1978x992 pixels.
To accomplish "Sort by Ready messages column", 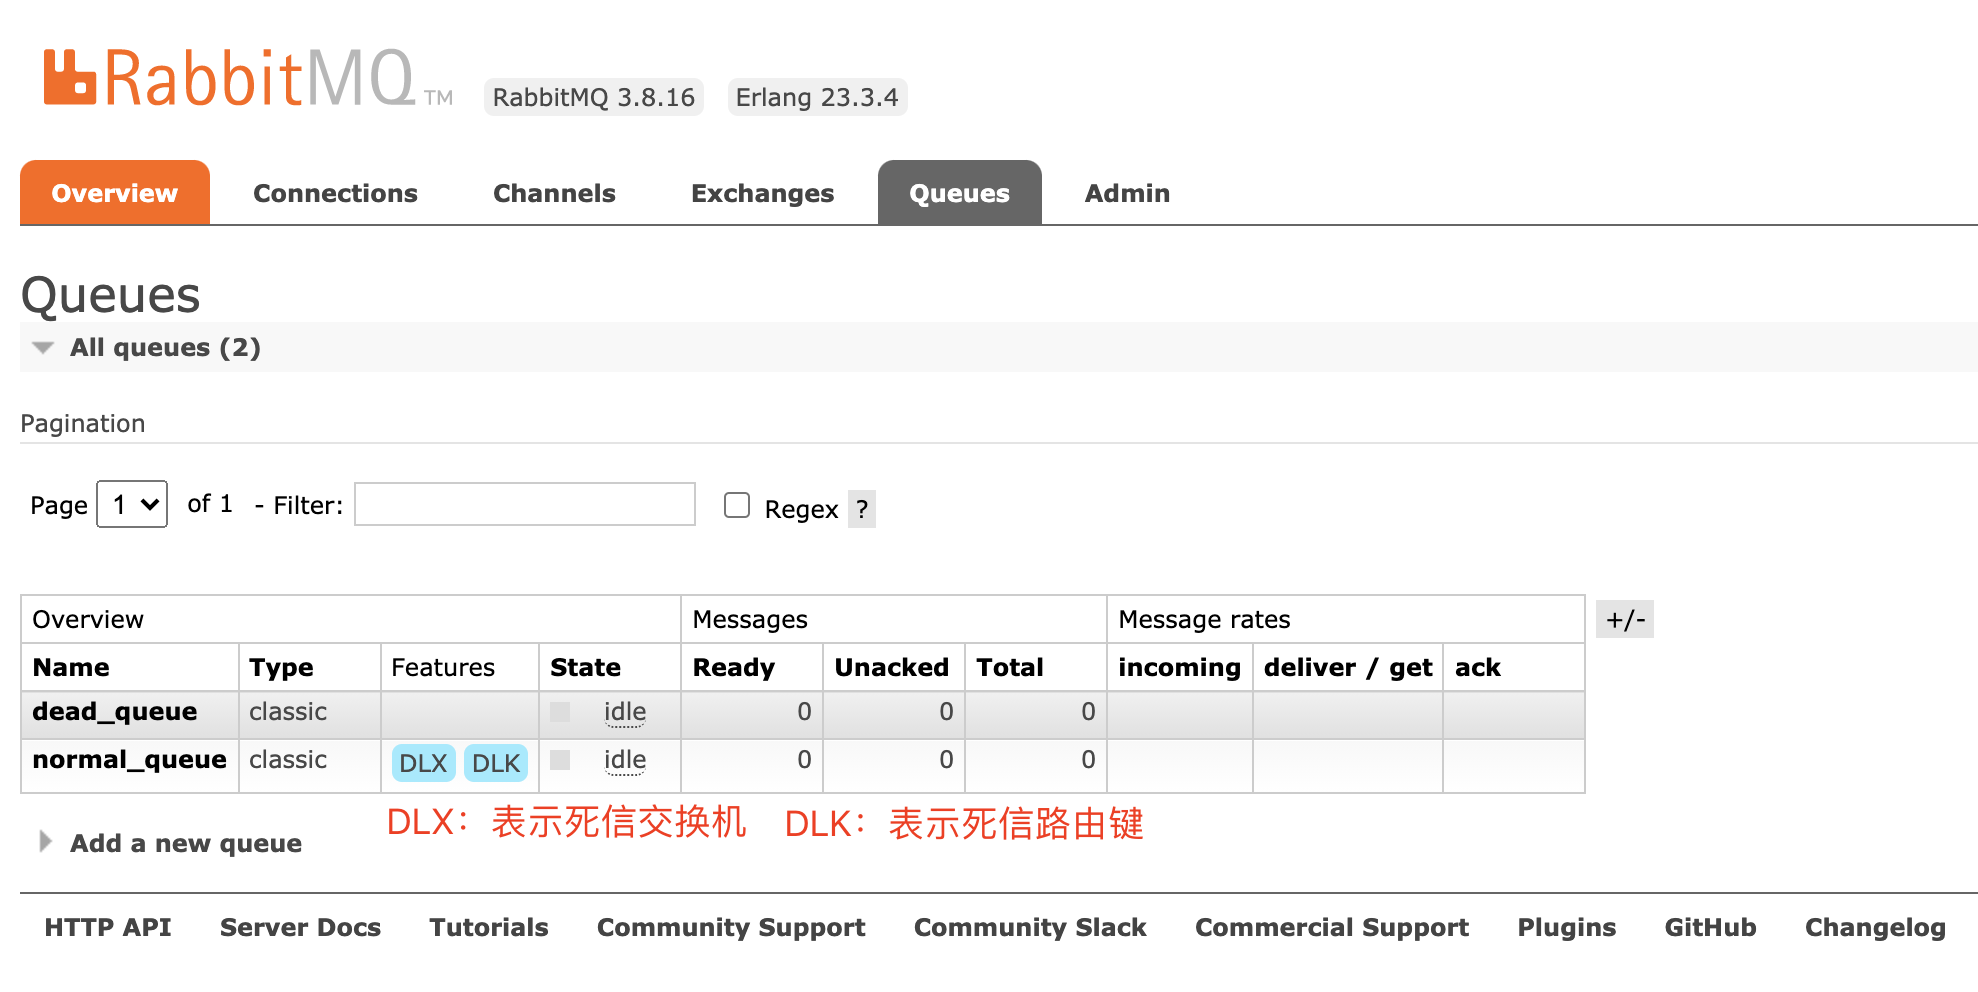I will tap(733, 667).
